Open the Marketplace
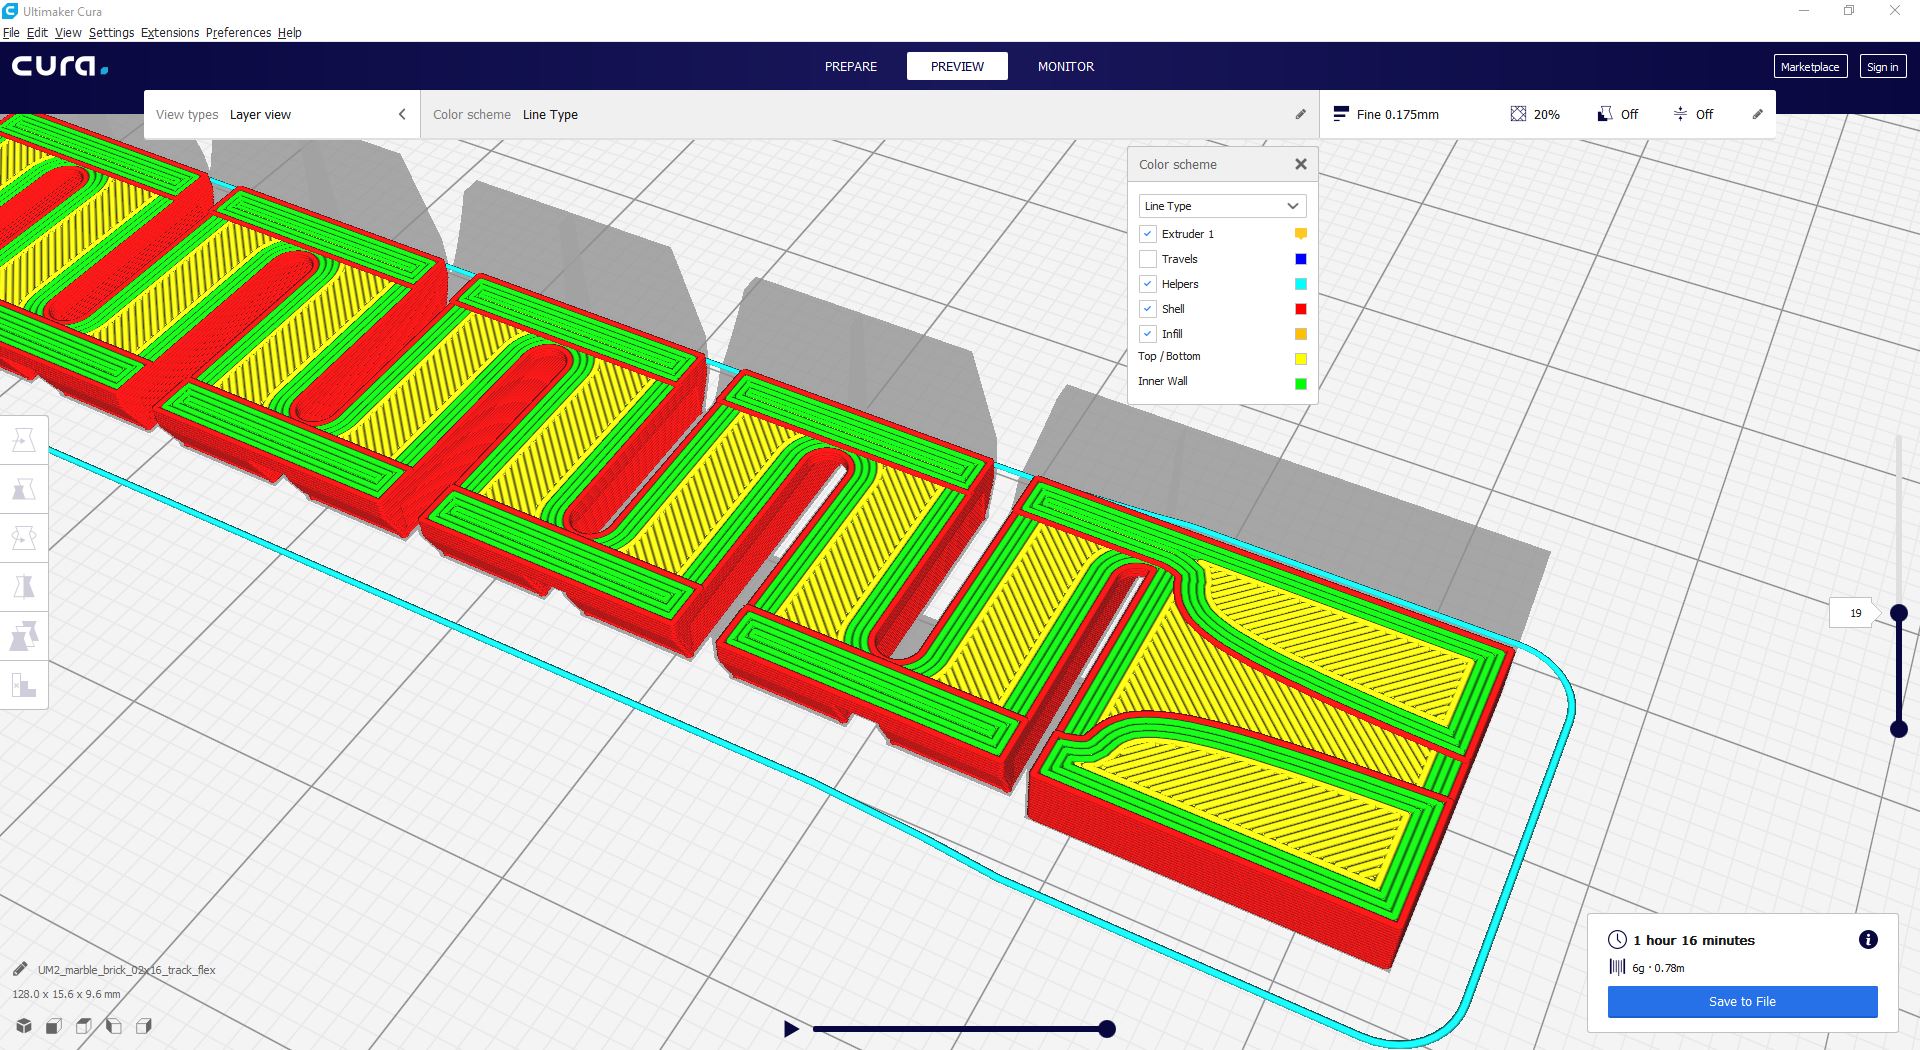 pos(1810,66)
